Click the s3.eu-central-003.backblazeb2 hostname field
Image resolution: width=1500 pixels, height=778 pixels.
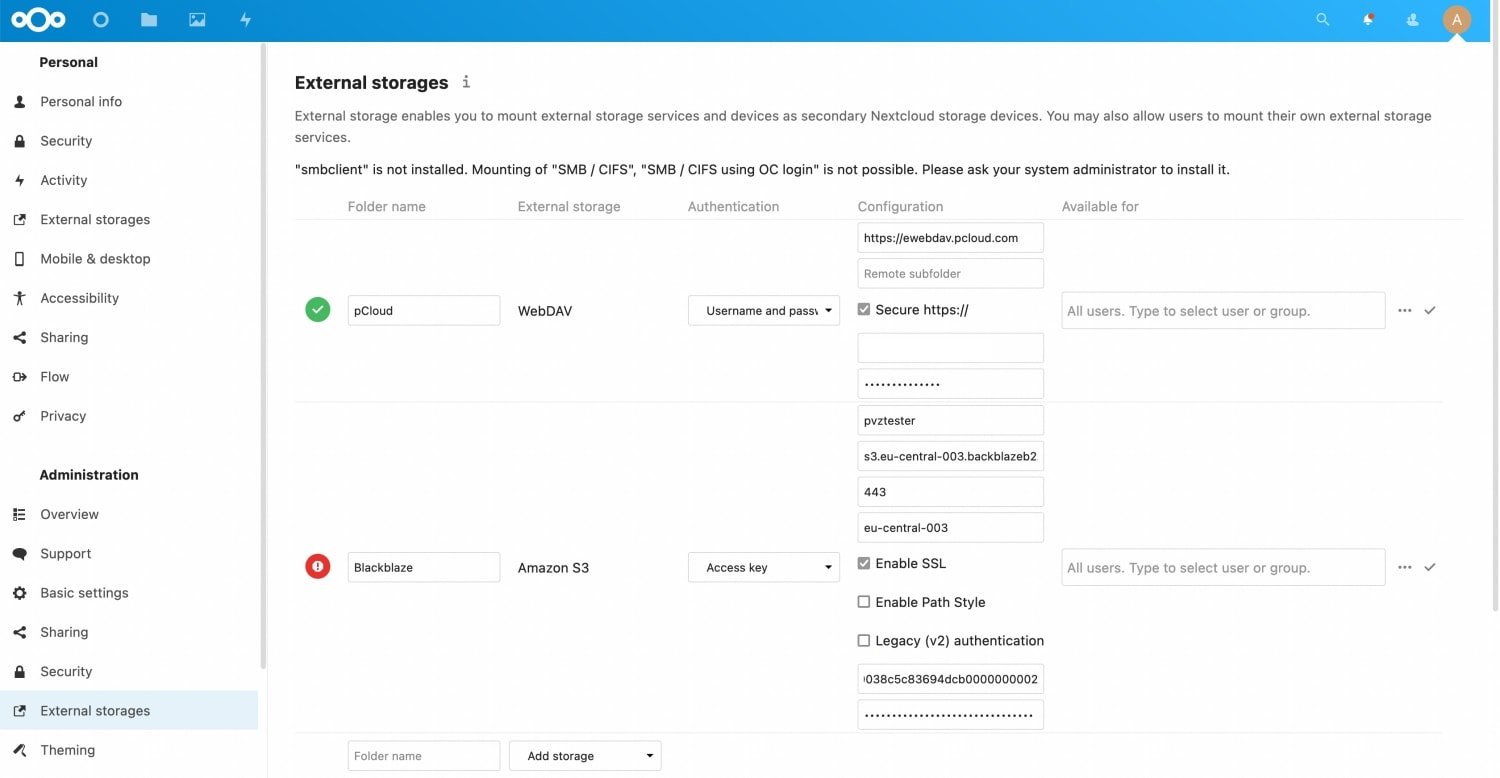[x=951, y=456]
